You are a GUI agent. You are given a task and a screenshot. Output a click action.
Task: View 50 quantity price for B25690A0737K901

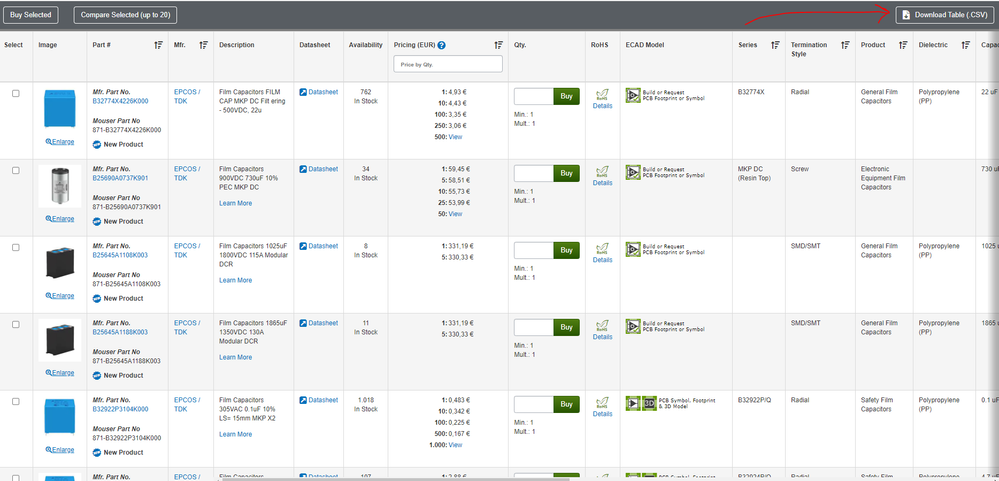[x=456, y=214]
